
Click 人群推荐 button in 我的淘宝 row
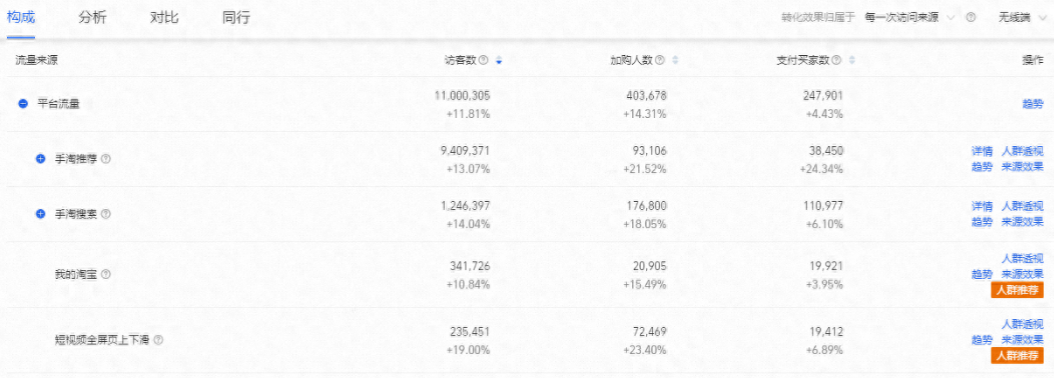1017,290
